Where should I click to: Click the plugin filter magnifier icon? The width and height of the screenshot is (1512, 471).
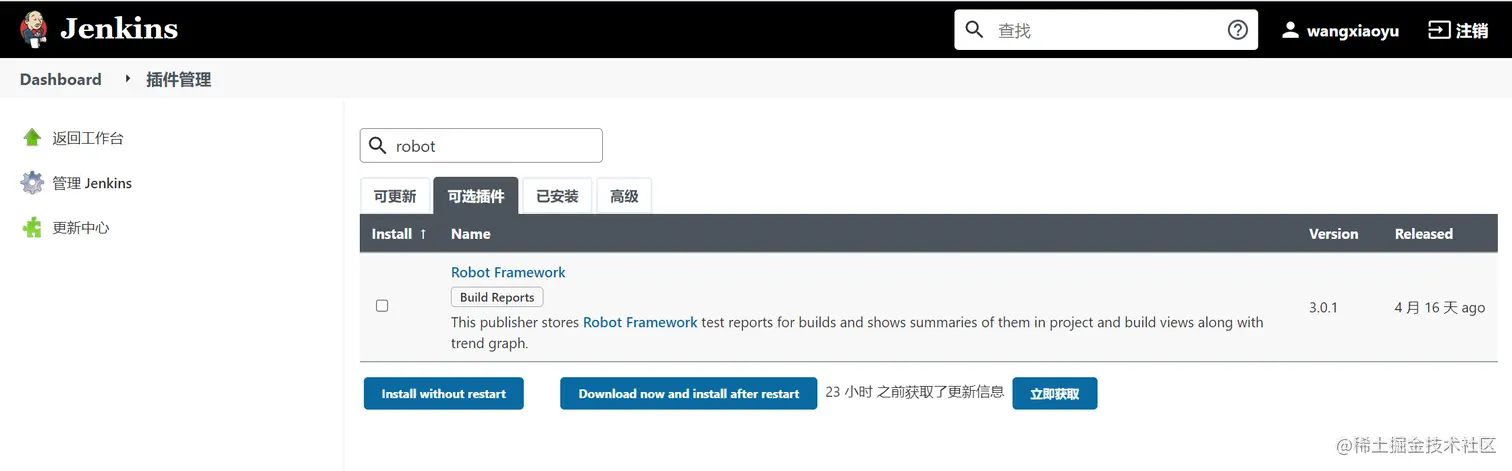coord(377,146)
